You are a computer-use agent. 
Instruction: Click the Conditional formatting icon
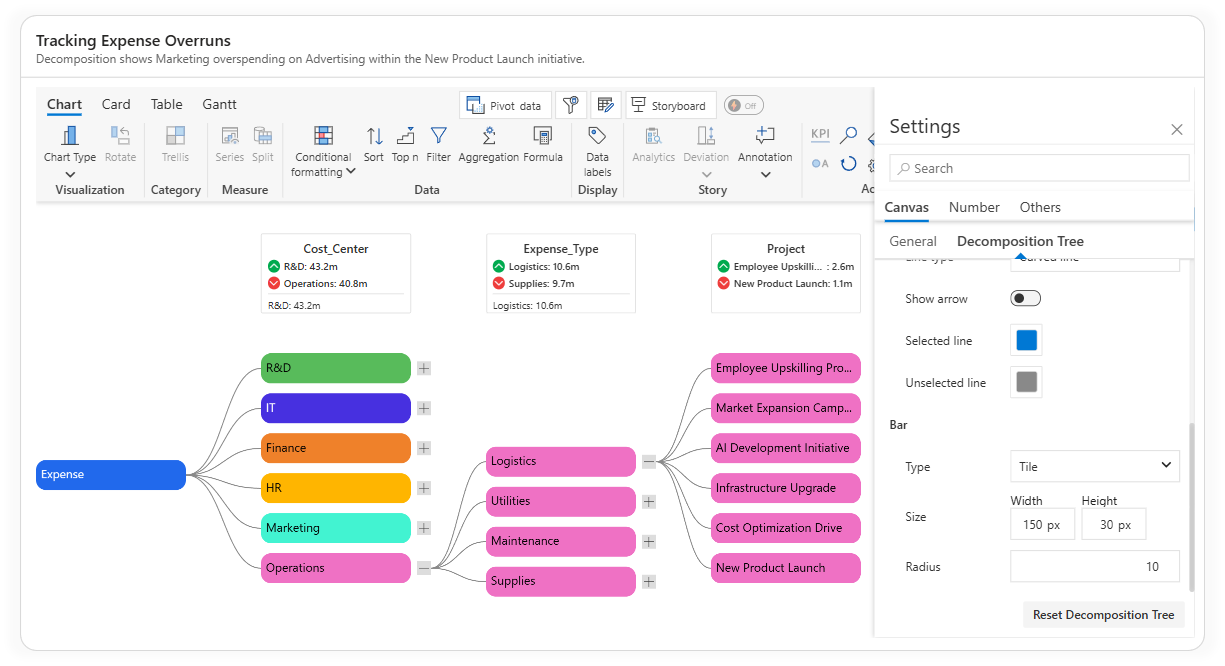(323, 137)
